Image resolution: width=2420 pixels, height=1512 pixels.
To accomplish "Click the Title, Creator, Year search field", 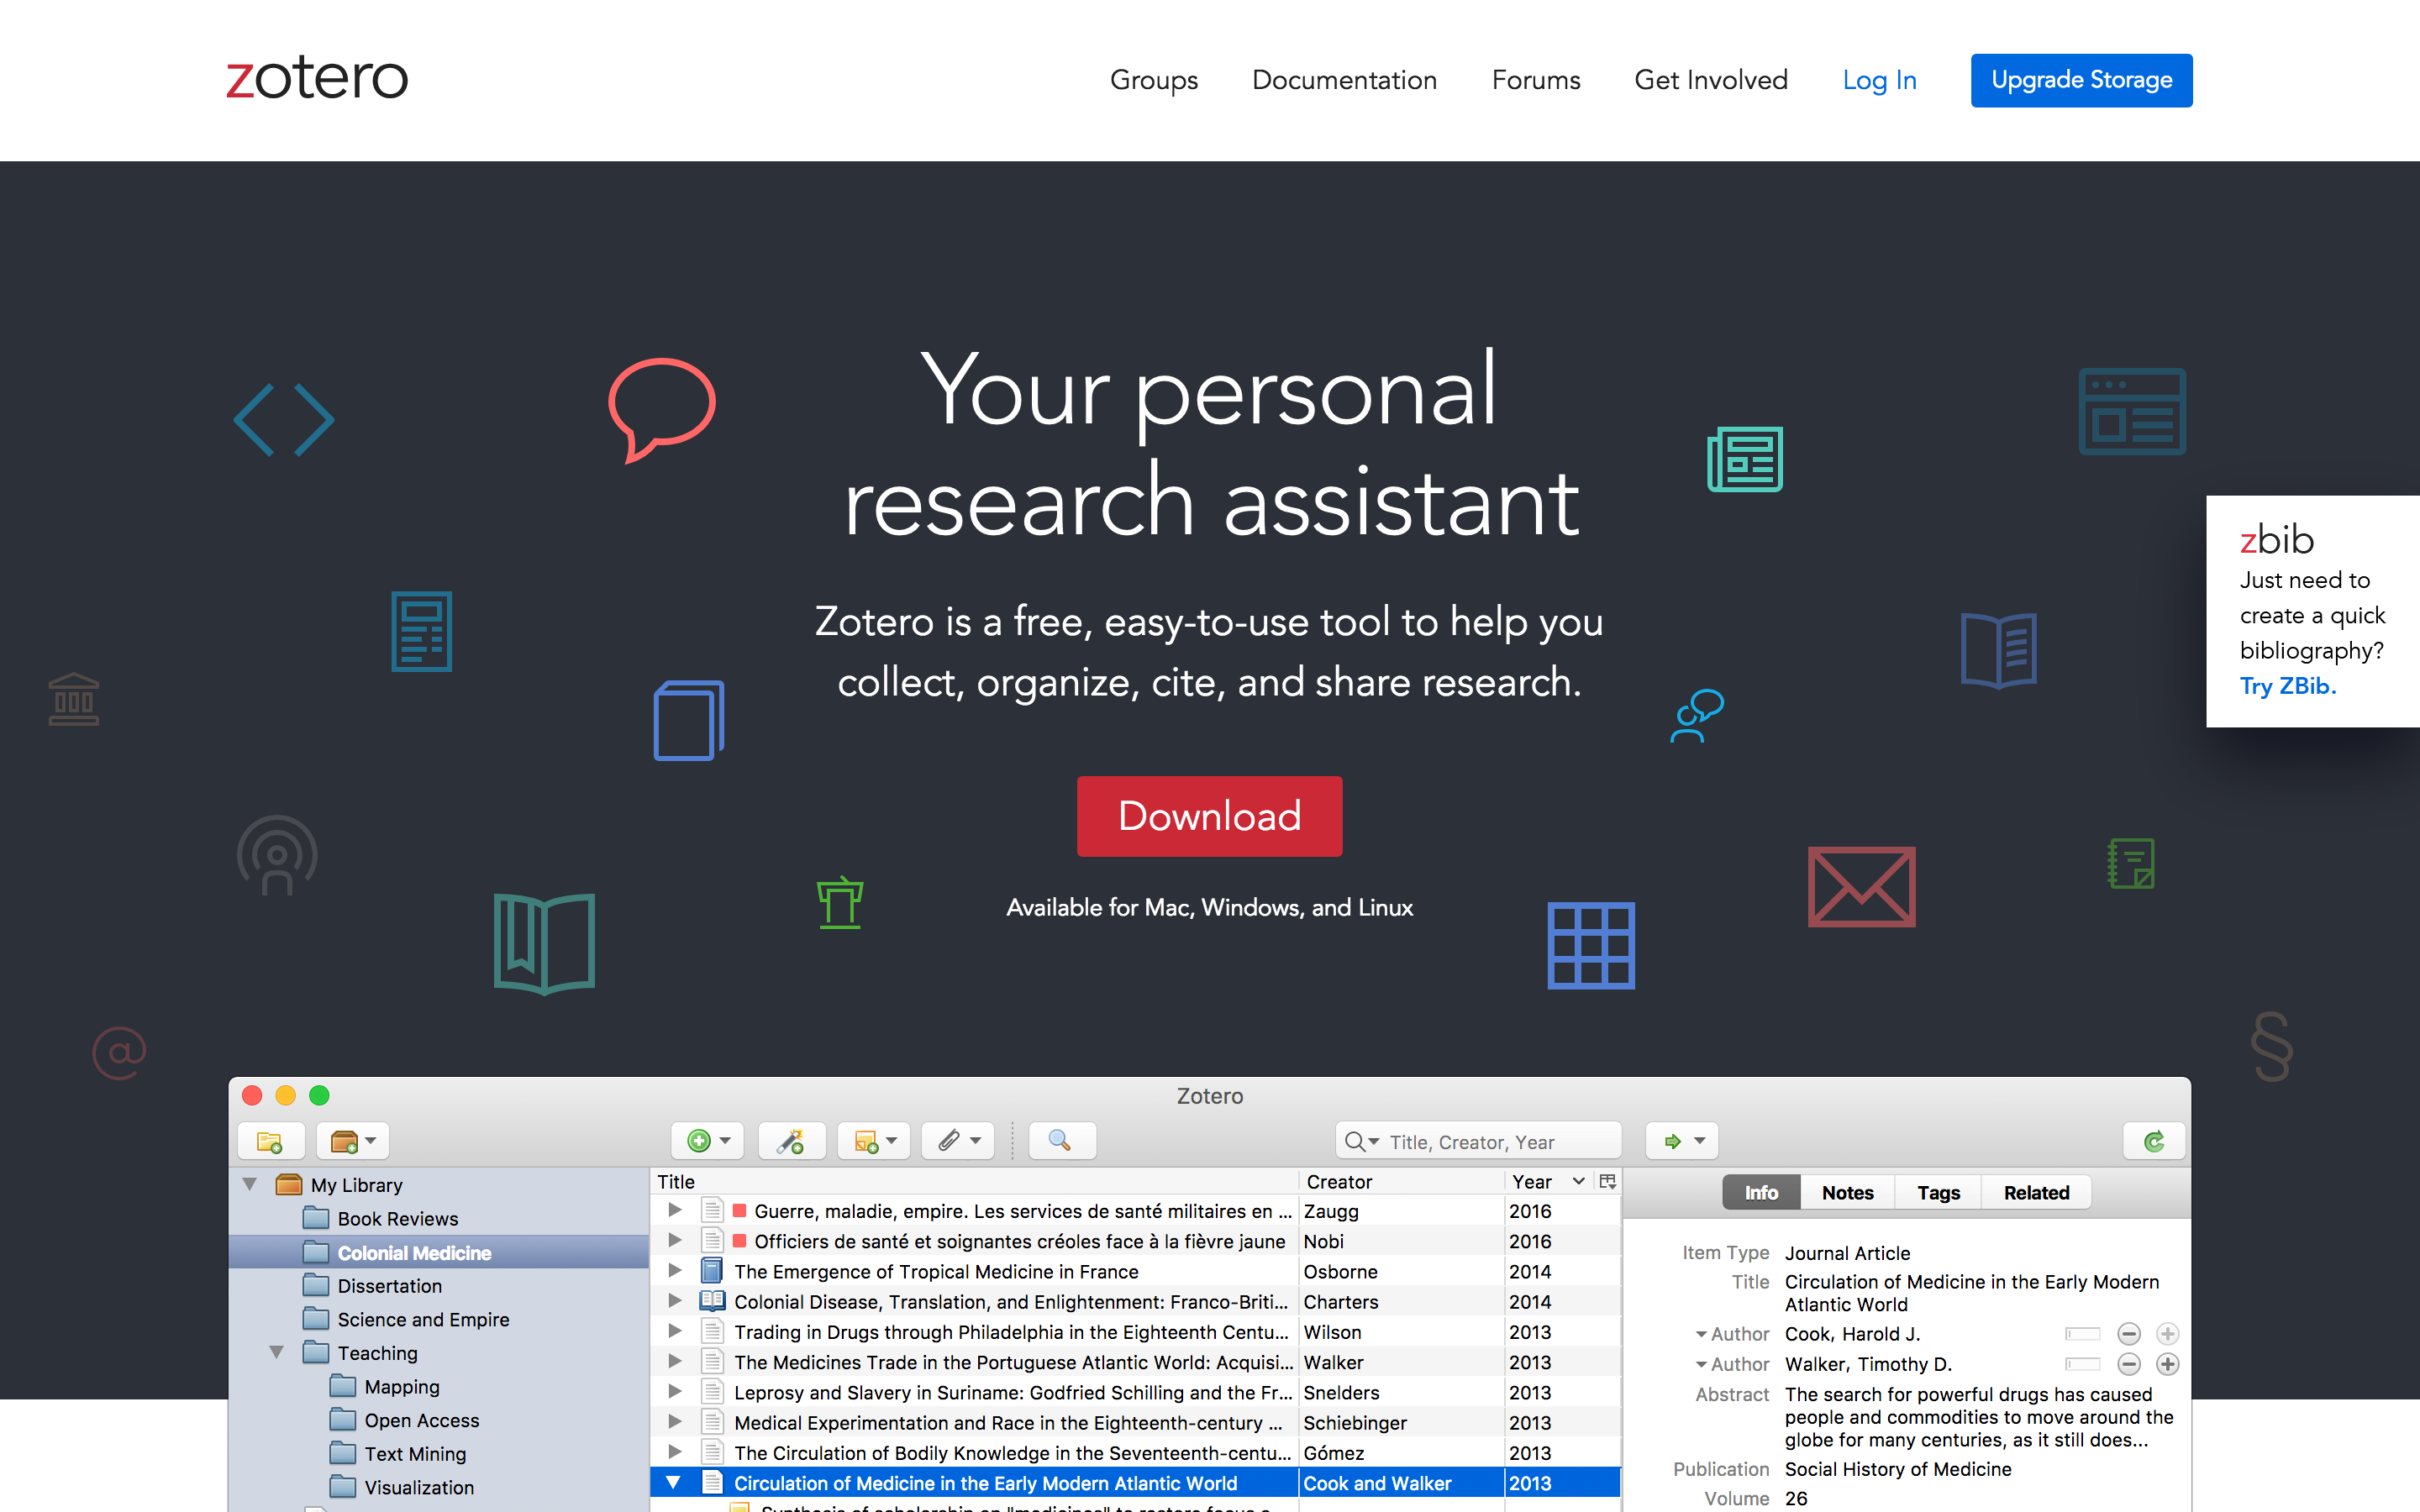I will (1478, 1141).
